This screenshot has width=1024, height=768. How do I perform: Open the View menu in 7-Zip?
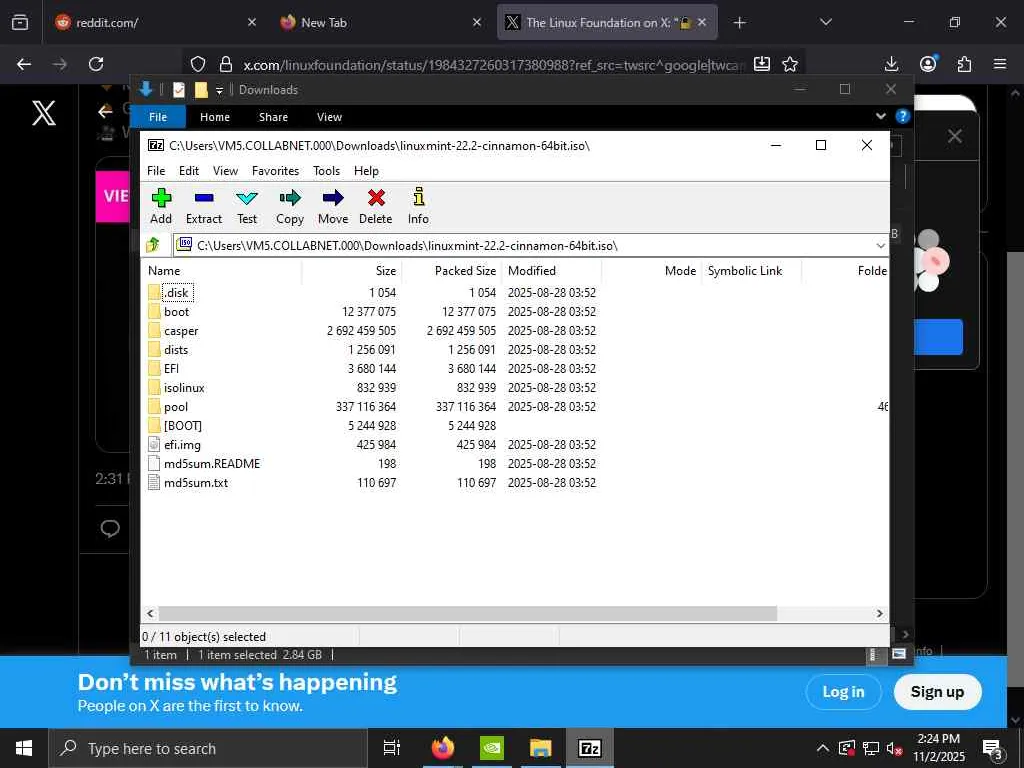225,170
